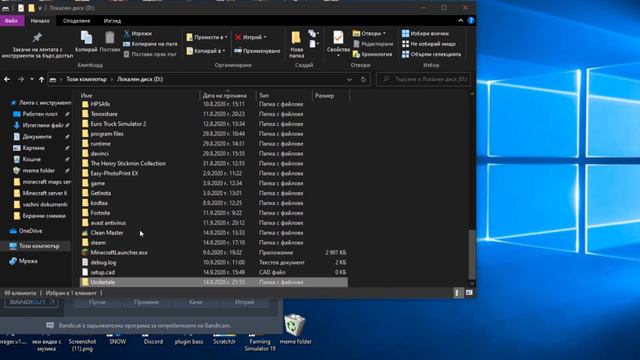Image resolution: width=640 pixels, height=360 pixels.
Task: Click Не избирай нищо (Select none)
Action: [x=429, y=44]
